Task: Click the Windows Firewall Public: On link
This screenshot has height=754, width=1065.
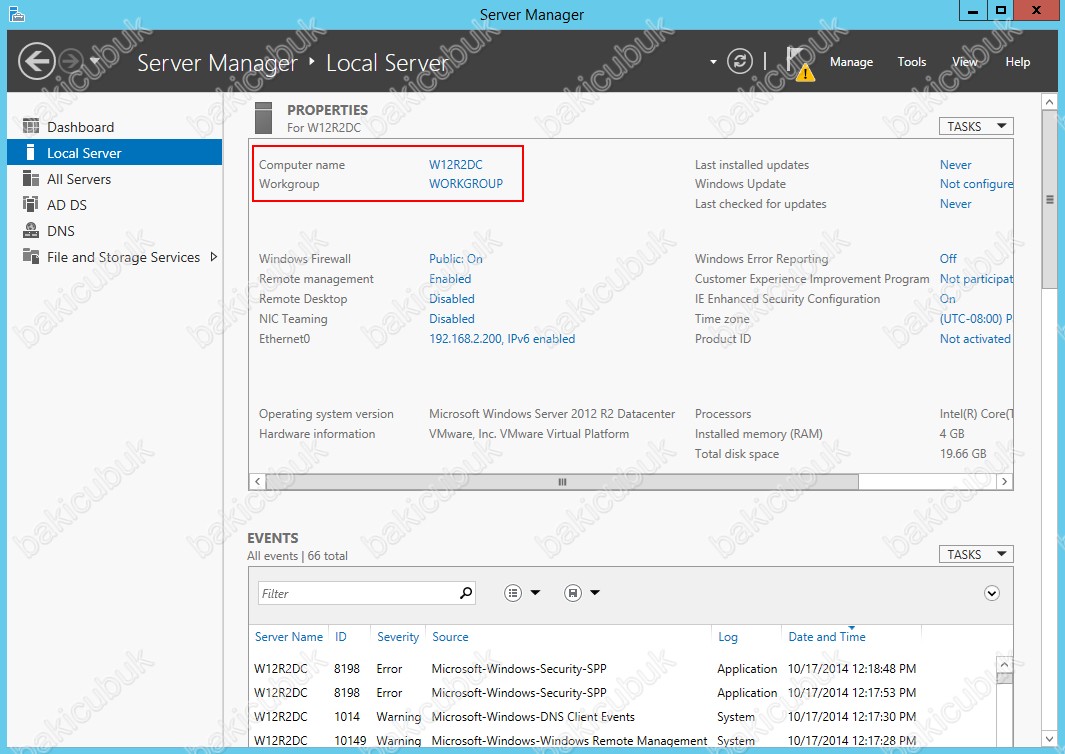Action: (456, 259)
